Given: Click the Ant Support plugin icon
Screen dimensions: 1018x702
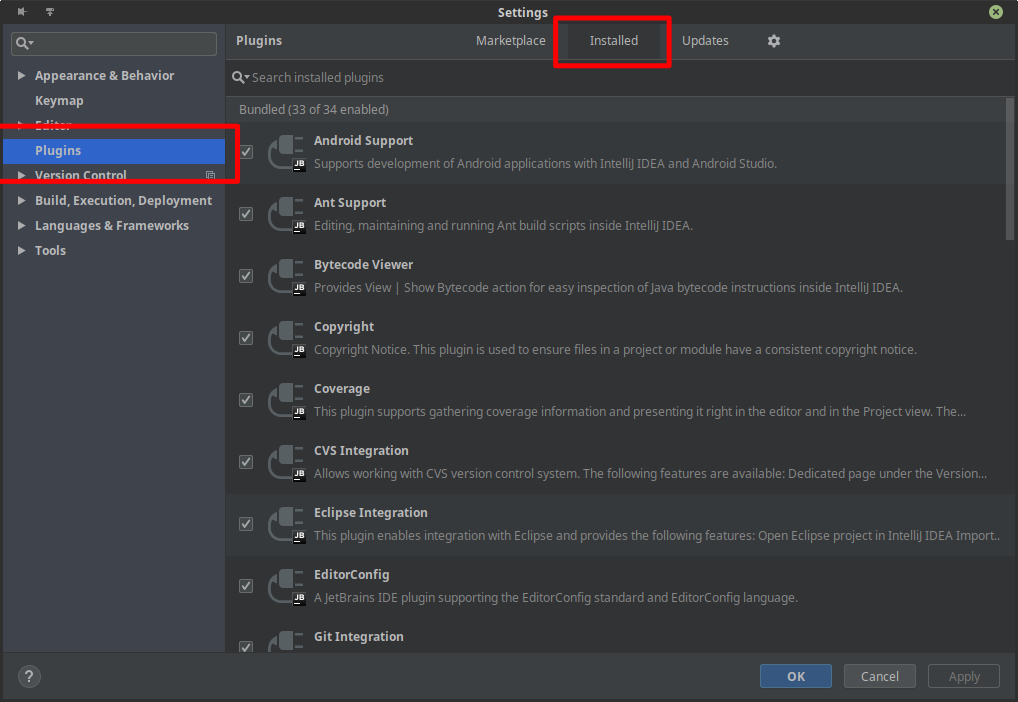Looking at the screenshot, I should 286,214.
